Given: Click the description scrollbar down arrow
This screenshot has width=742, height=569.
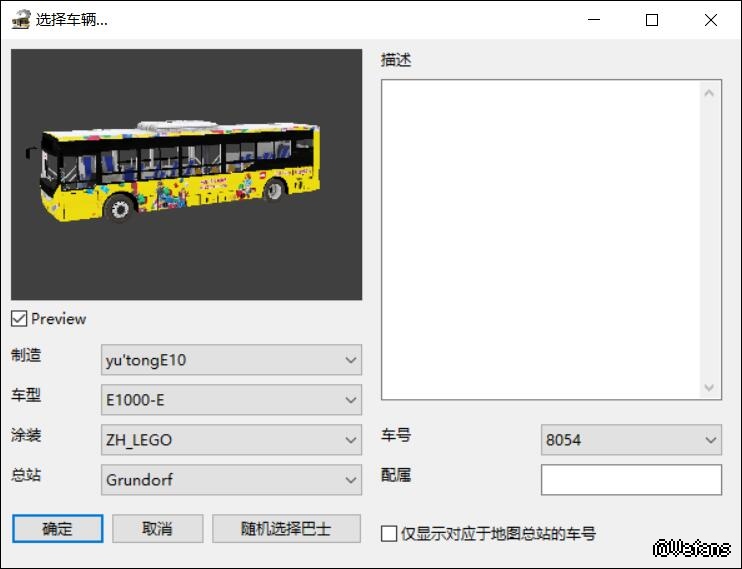Looking at the screenshot, I should pos(710,387).
